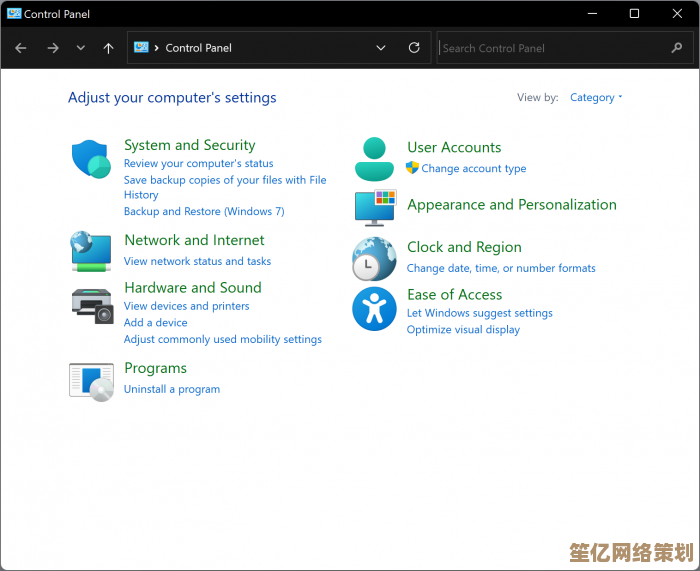
Task: Open the Network and Internet globe icon
Action: point(90,251)
